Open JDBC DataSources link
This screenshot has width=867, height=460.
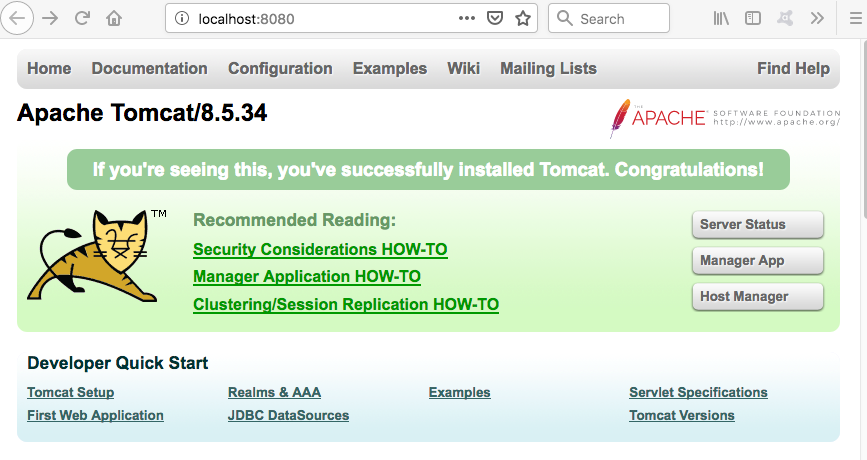[288, 416]
